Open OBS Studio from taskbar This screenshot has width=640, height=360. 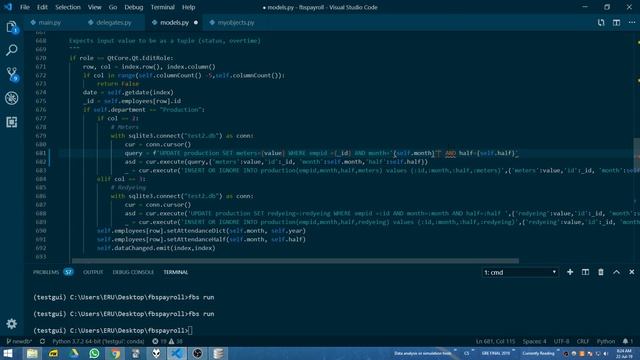[x=198, y=353]
